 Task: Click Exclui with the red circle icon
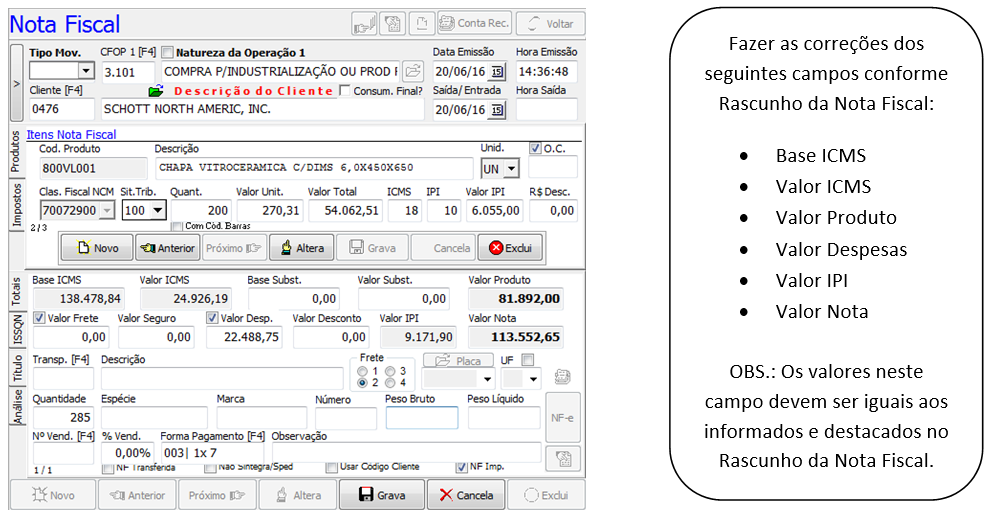tap(510, 248)
